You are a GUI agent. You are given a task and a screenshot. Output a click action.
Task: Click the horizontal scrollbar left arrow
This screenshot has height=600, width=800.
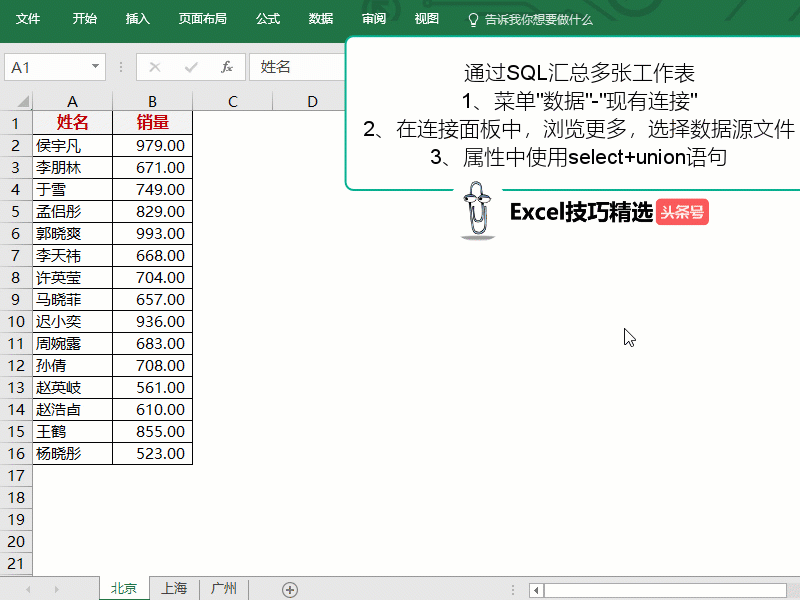(x=536, y=591)
